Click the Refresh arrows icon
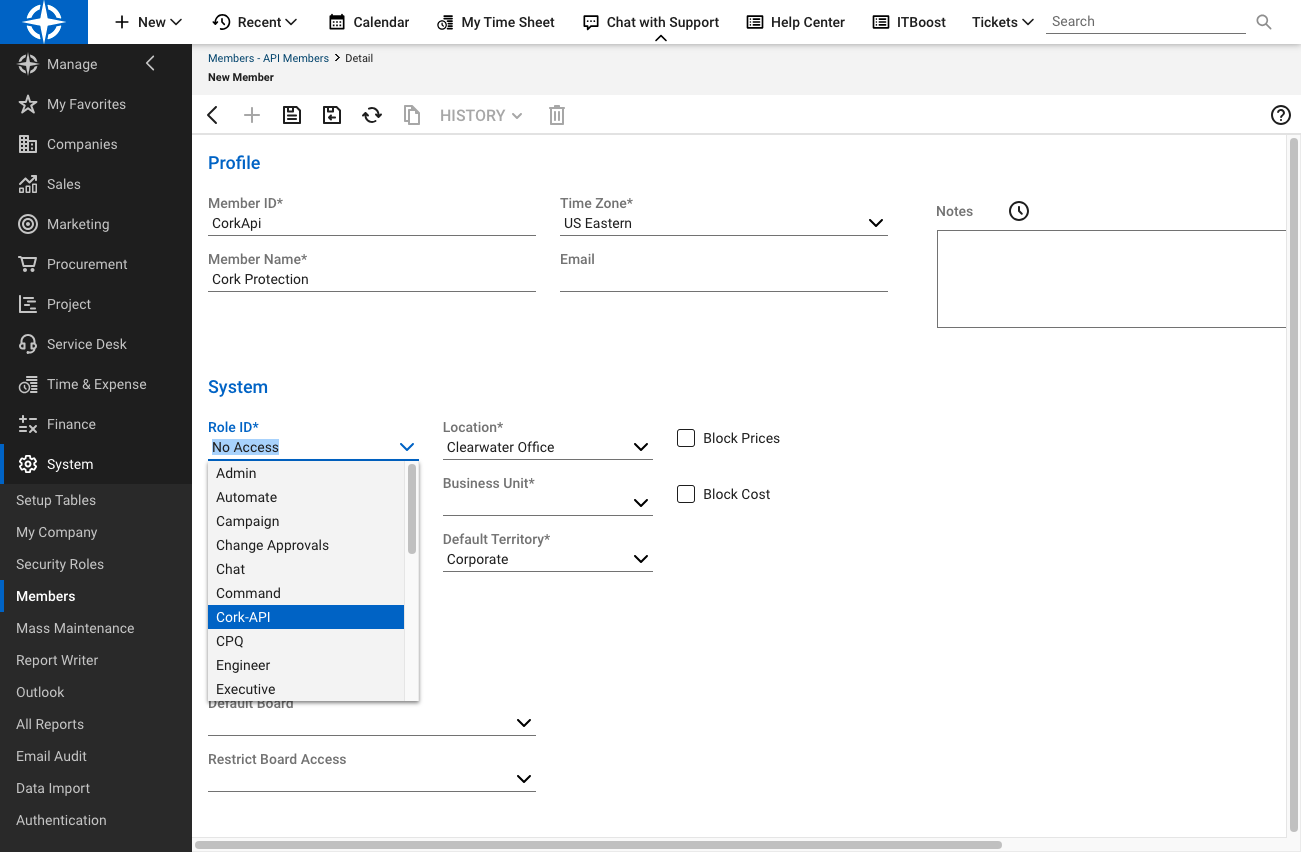This screenshot has height=852, width=1301. tap(372, 115)
